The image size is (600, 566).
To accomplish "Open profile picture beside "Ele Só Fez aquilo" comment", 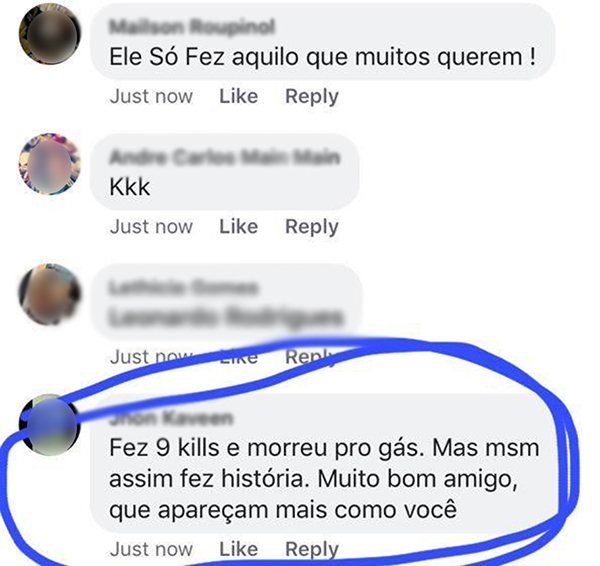I will point(50,34).
